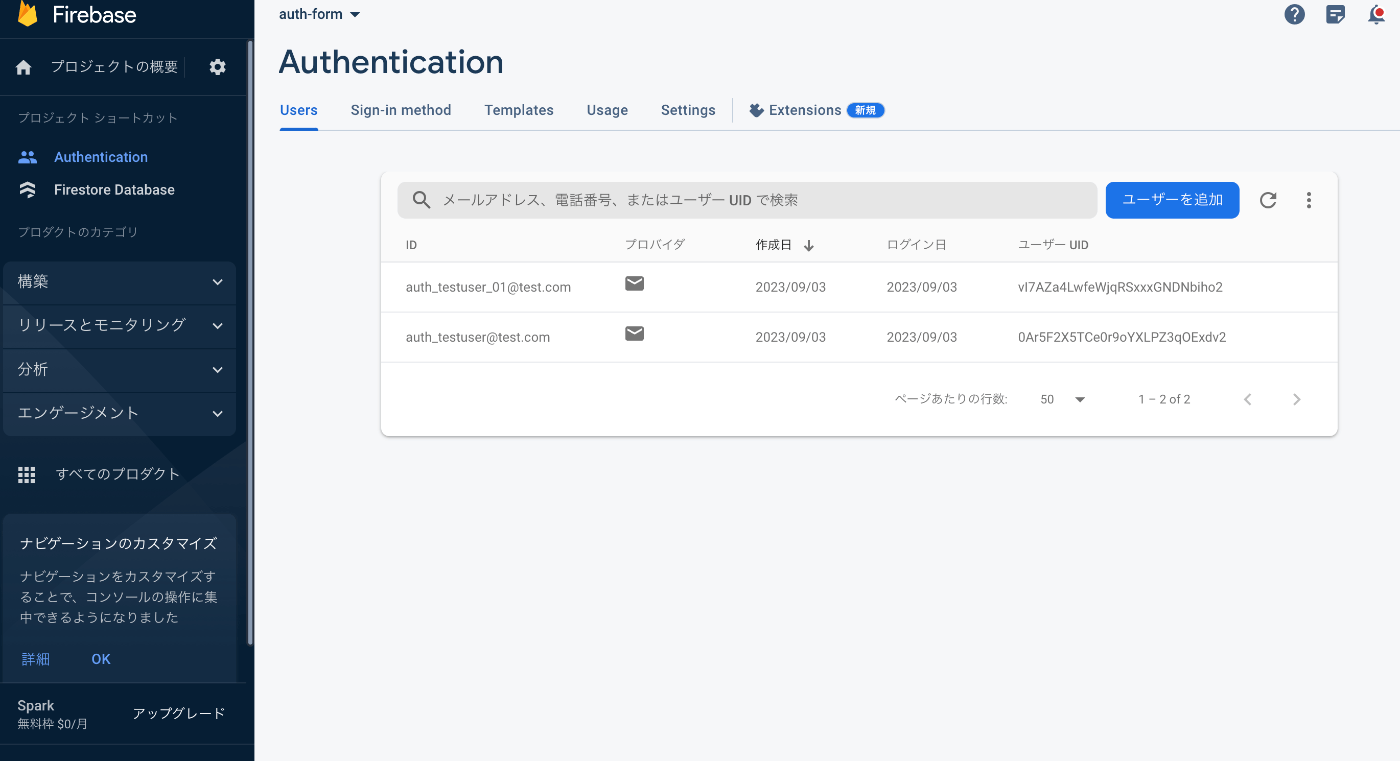This screenshot has width=1400, height=761.
Task: Expand the 分析 category
Action: 120,370
